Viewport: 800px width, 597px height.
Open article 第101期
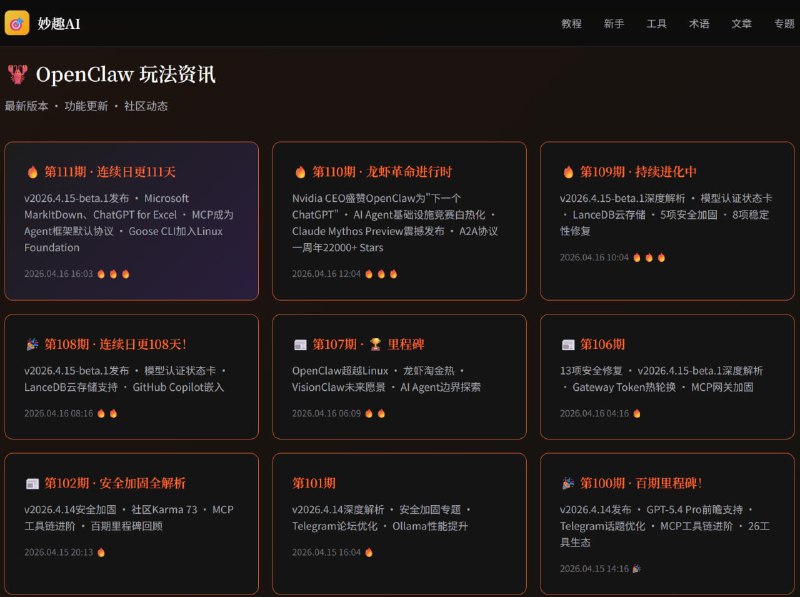pyautogui.click(x=314, y=483)
